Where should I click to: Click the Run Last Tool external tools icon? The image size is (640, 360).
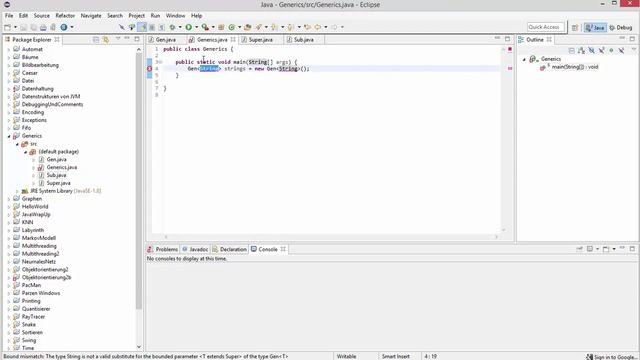point(205,27)
